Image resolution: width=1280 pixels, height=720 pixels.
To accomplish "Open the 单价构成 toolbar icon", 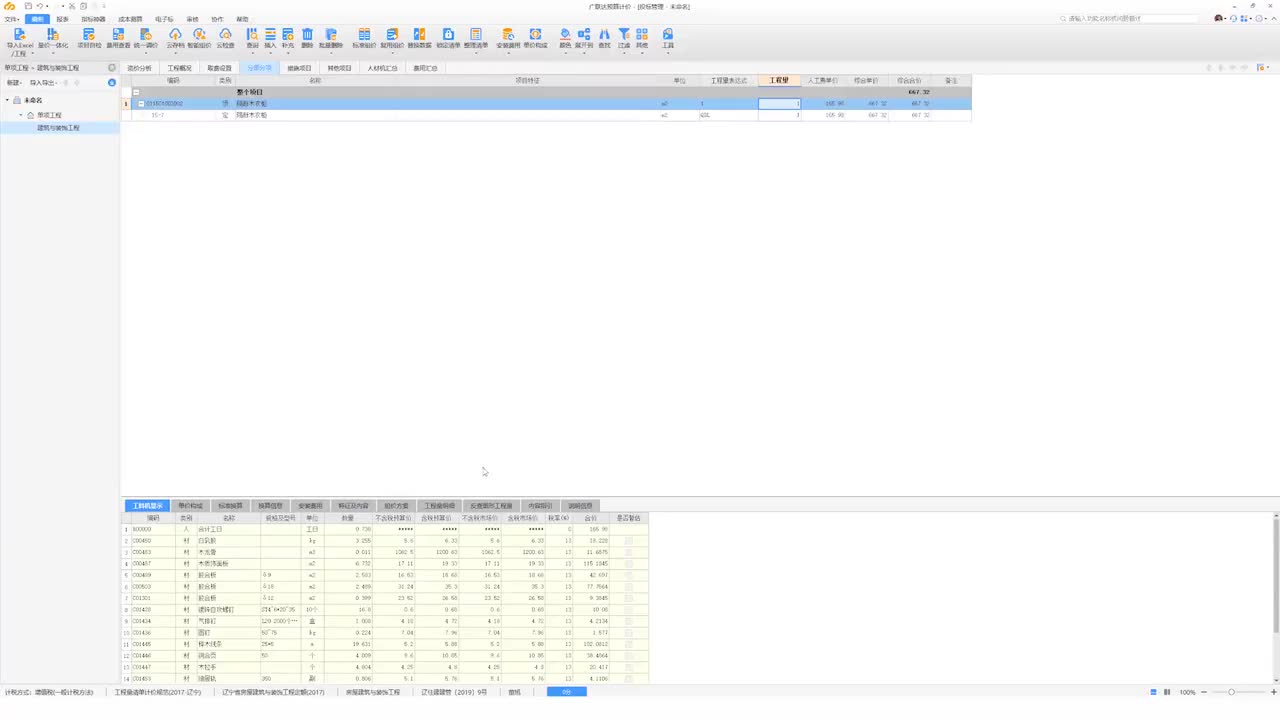I will pos(535,39).
